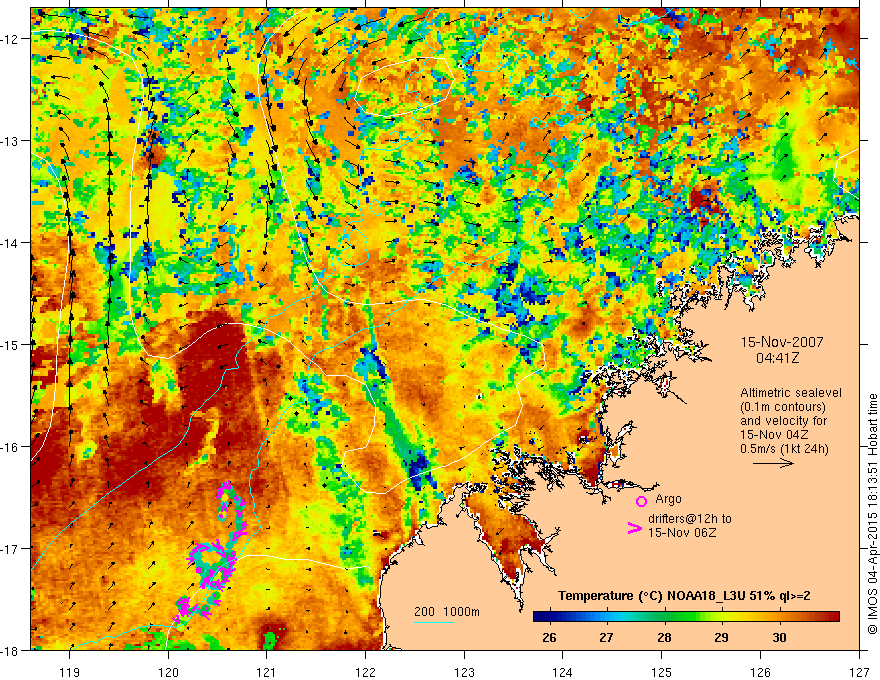
Task: Click longitude axis label 125
Action: tap(662, 672)
